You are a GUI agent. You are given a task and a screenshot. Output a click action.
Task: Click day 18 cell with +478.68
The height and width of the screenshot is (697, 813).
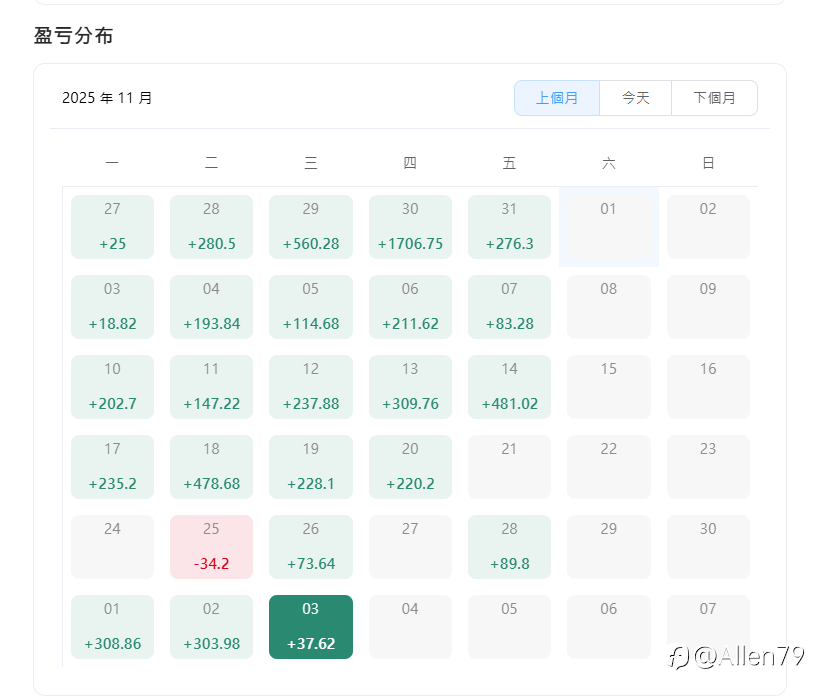click(212, 467)
